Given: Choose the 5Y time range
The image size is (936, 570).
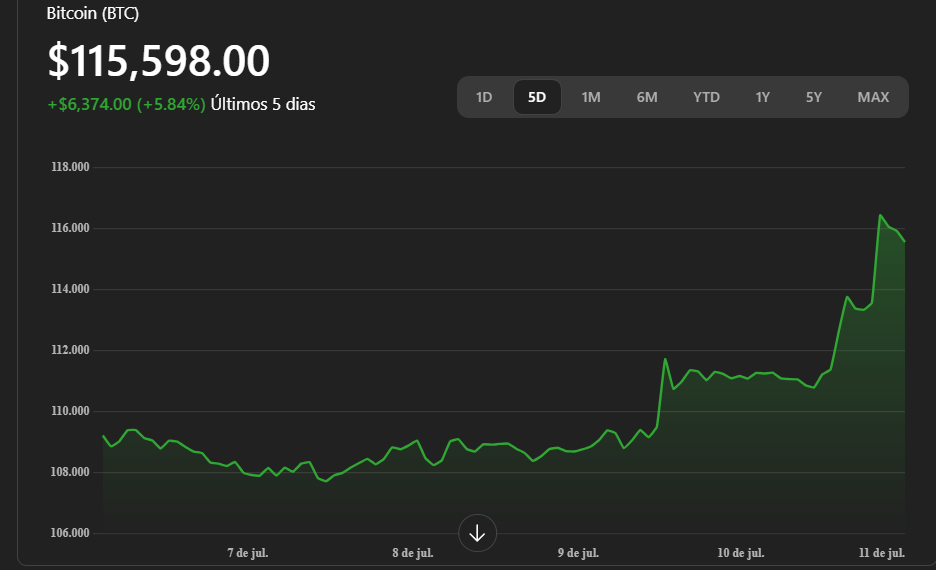Looking at the screenshot, I should pos(814,97).
